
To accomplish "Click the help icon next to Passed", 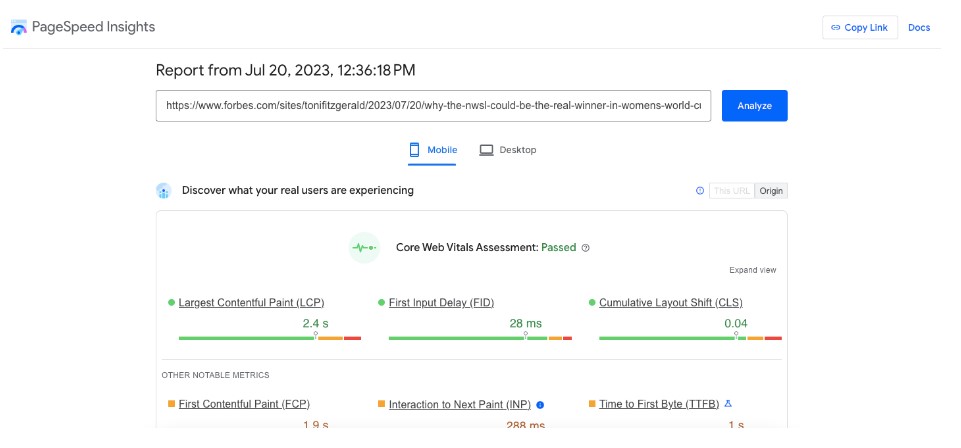I will pos(586,248).
